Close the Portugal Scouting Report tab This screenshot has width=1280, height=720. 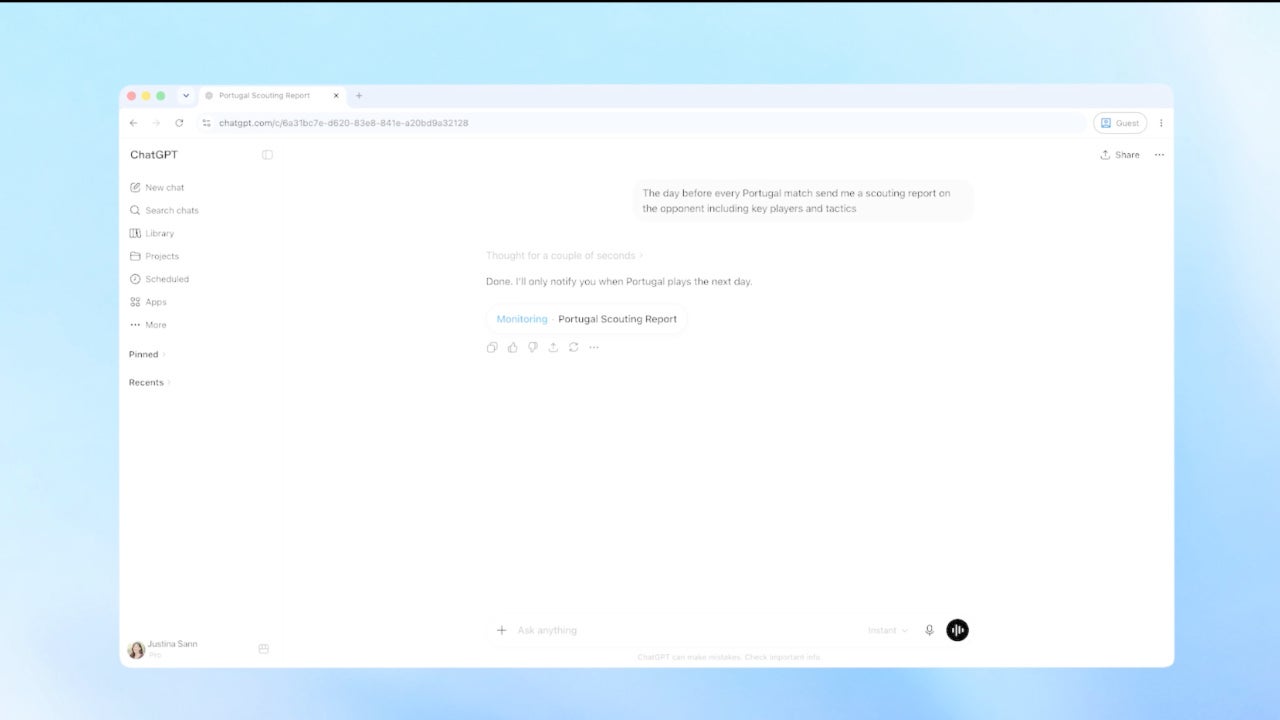point(336,96)
